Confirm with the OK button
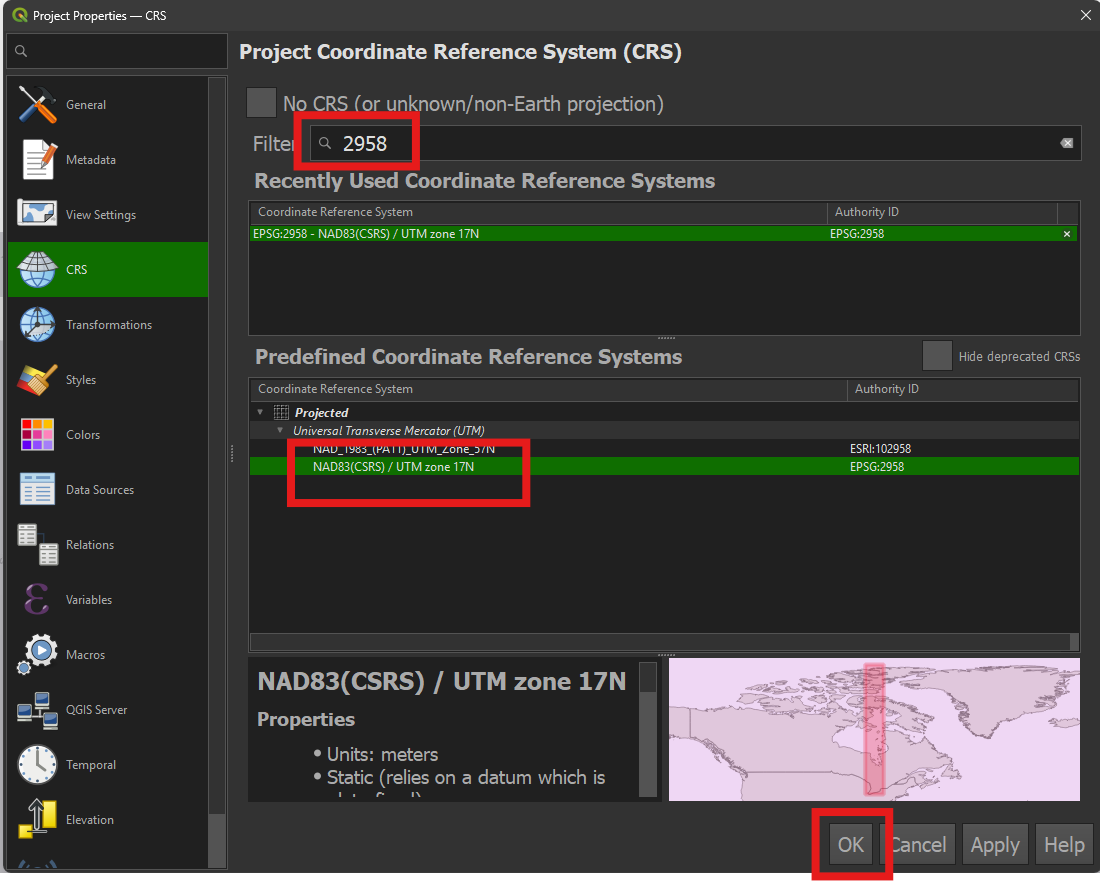The image size is (1100, 881). [850, 845]
